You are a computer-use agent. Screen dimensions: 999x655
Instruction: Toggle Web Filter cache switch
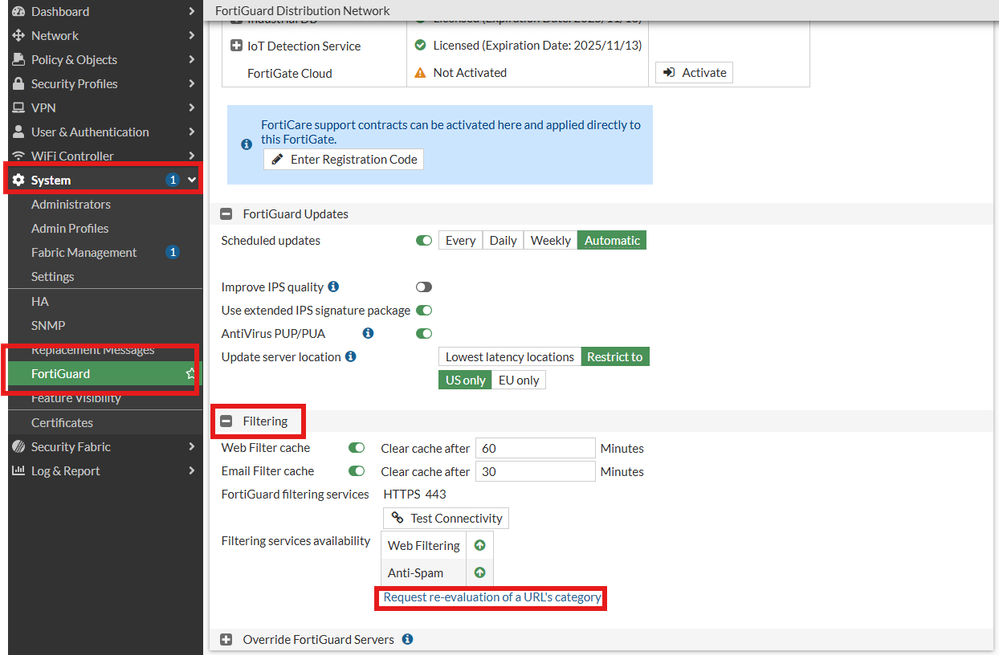pyautogui.click(x=357, y=448)
